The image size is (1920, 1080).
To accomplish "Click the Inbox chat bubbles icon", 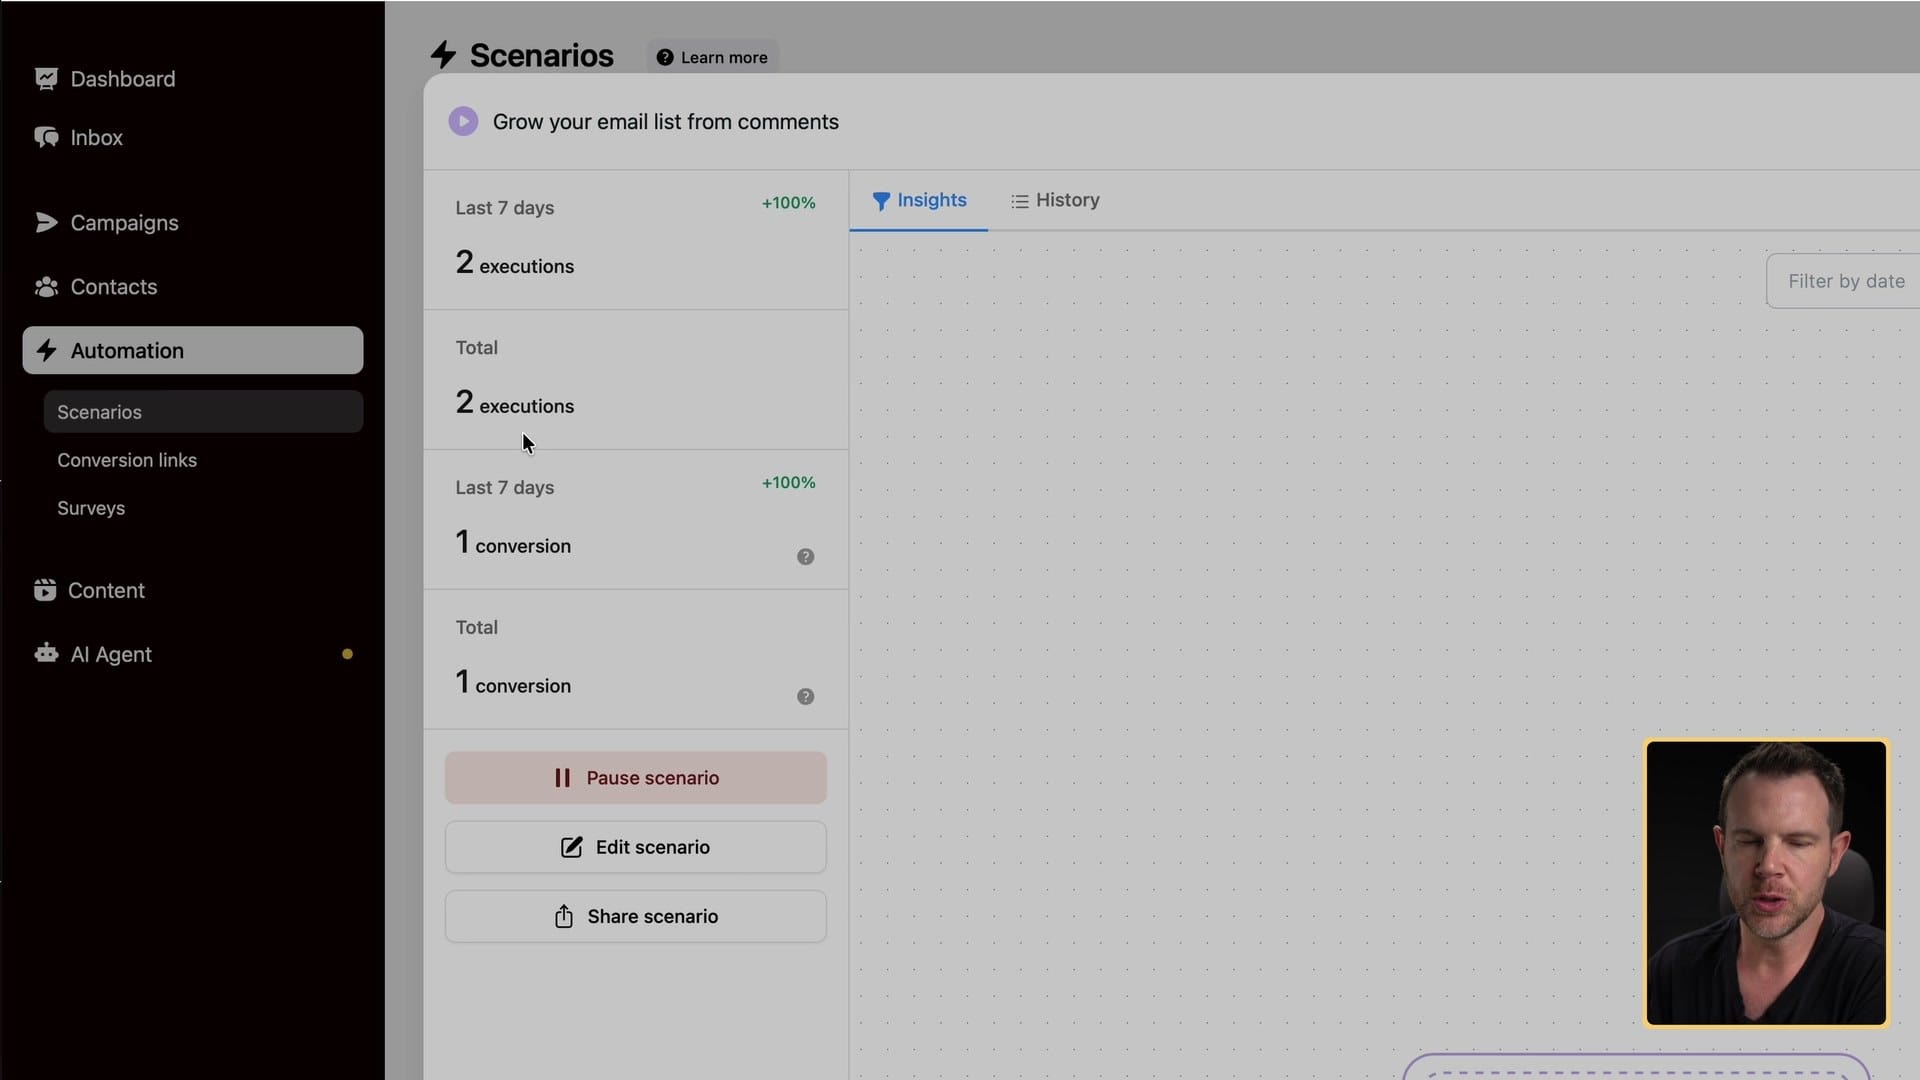I will coord(46,137).
